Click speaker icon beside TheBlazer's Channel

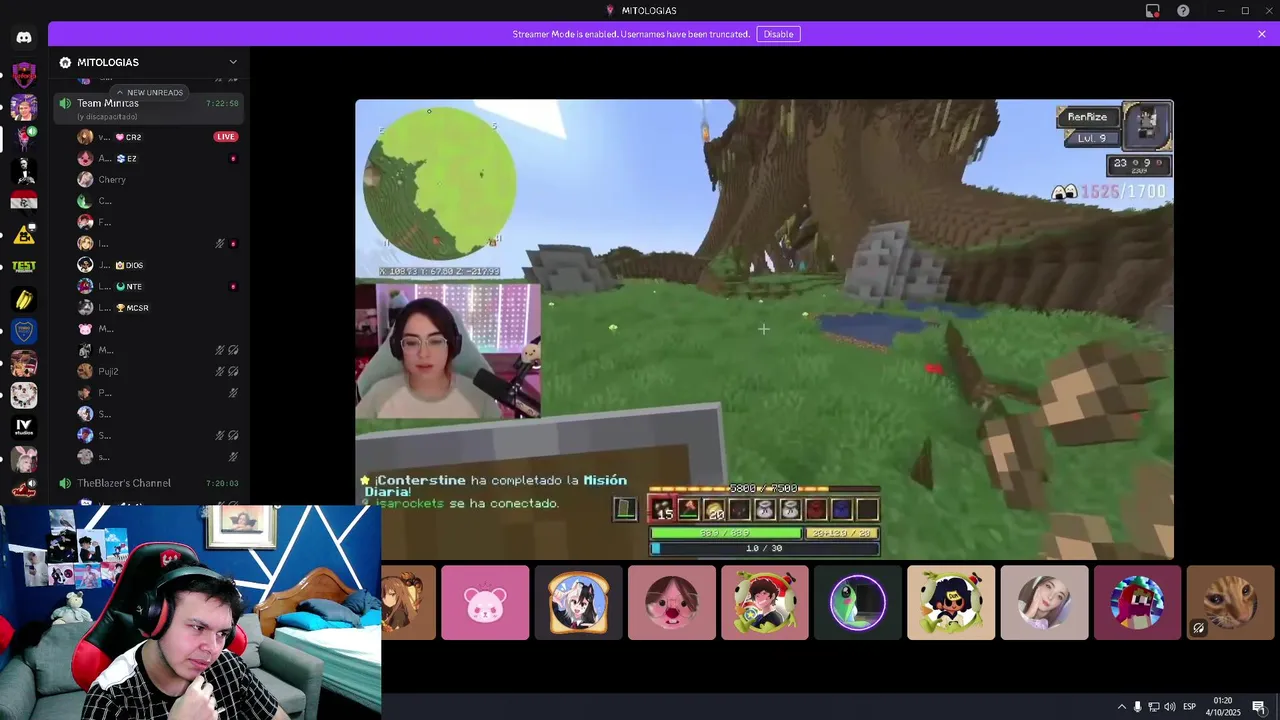pyautogui.click(x=65, y=483)
